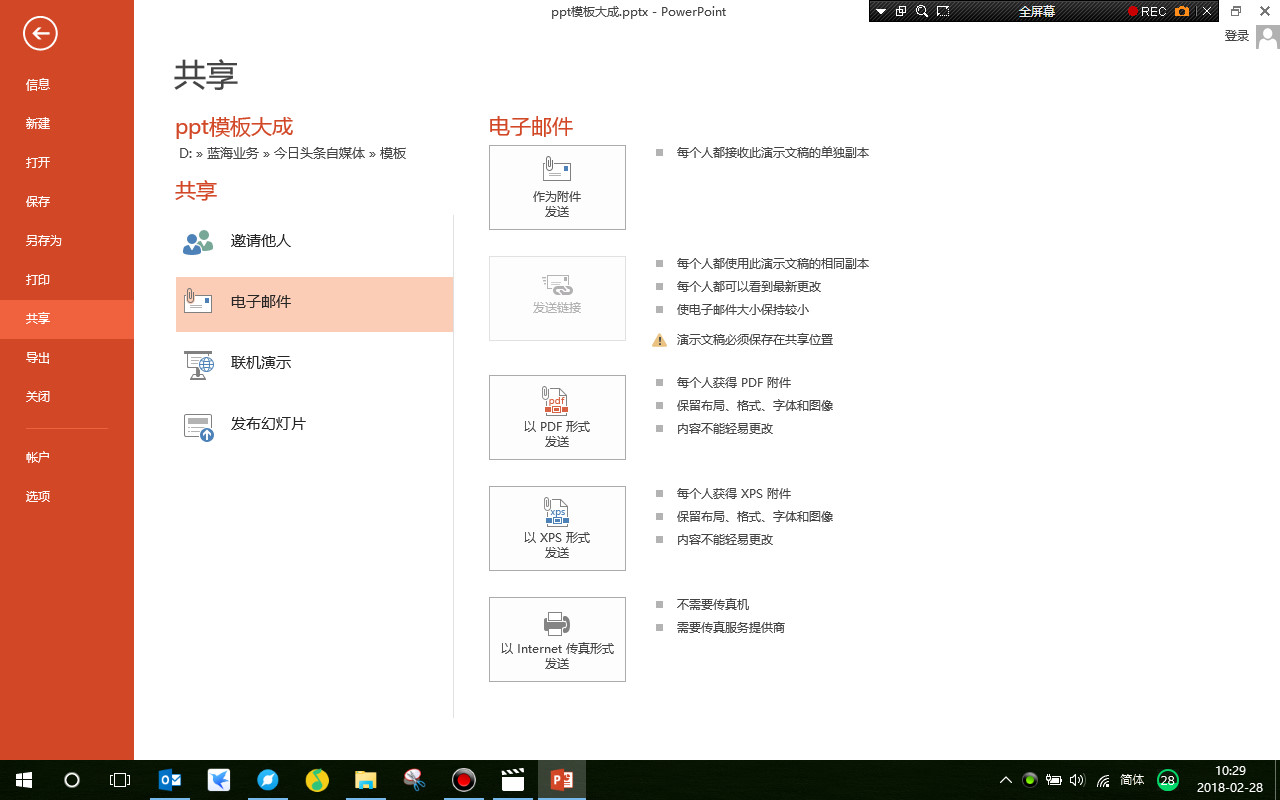Select the 以 PDF 形式发送 icon
1280x800 pixels.
(557, 417)
